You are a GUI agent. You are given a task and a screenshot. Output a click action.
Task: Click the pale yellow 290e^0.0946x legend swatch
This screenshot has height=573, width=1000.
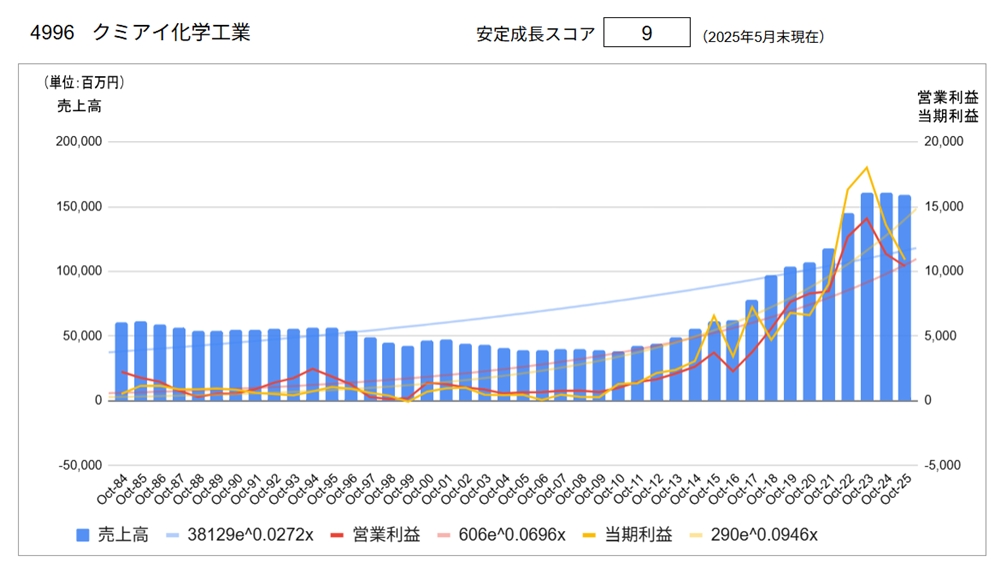(x=696, y=535)
